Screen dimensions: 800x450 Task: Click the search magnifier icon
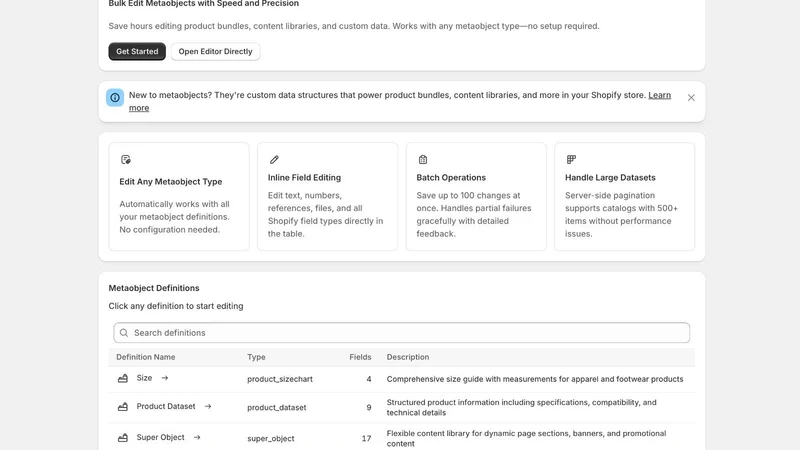123,333
